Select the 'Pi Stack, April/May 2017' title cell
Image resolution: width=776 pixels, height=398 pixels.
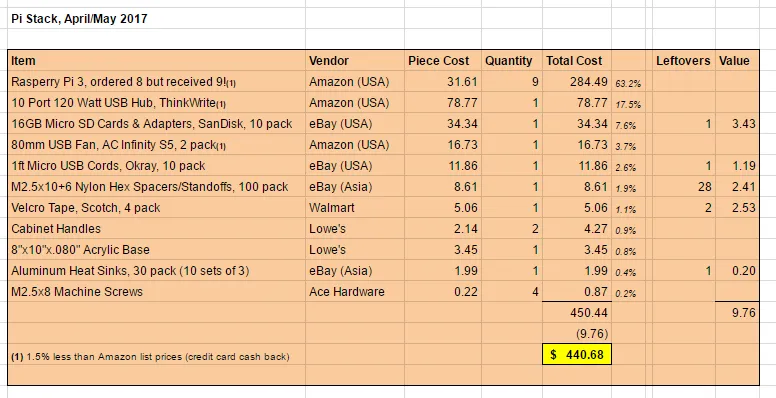point(156,19)
